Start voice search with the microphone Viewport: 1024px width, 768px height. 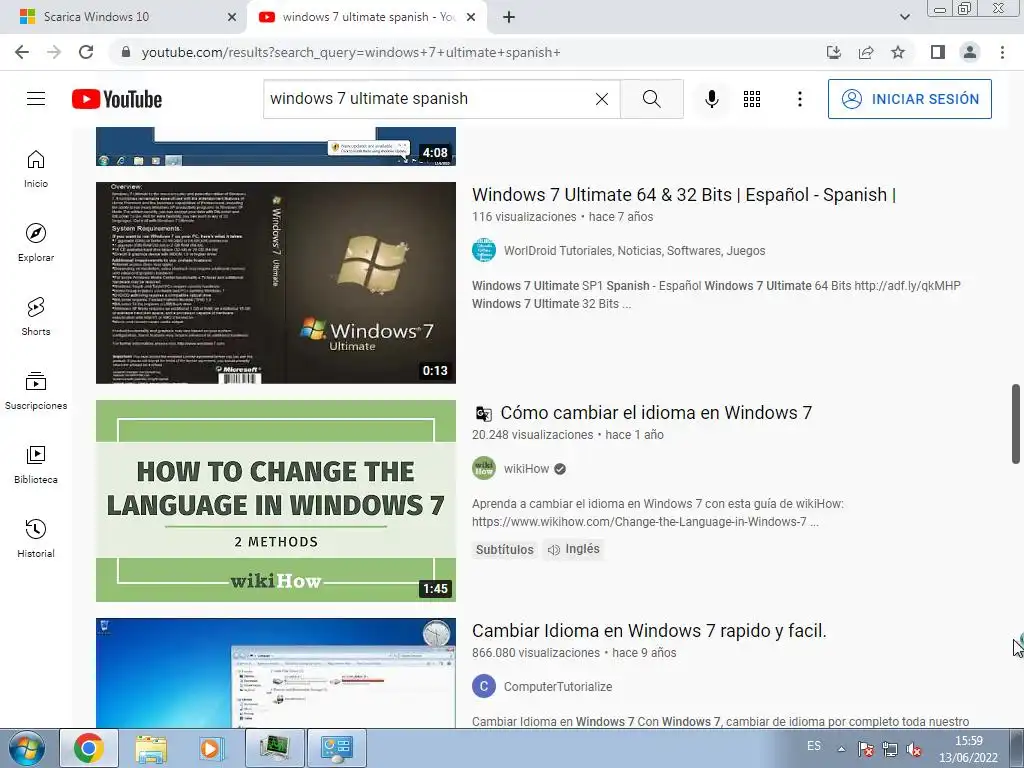point(712,99)
